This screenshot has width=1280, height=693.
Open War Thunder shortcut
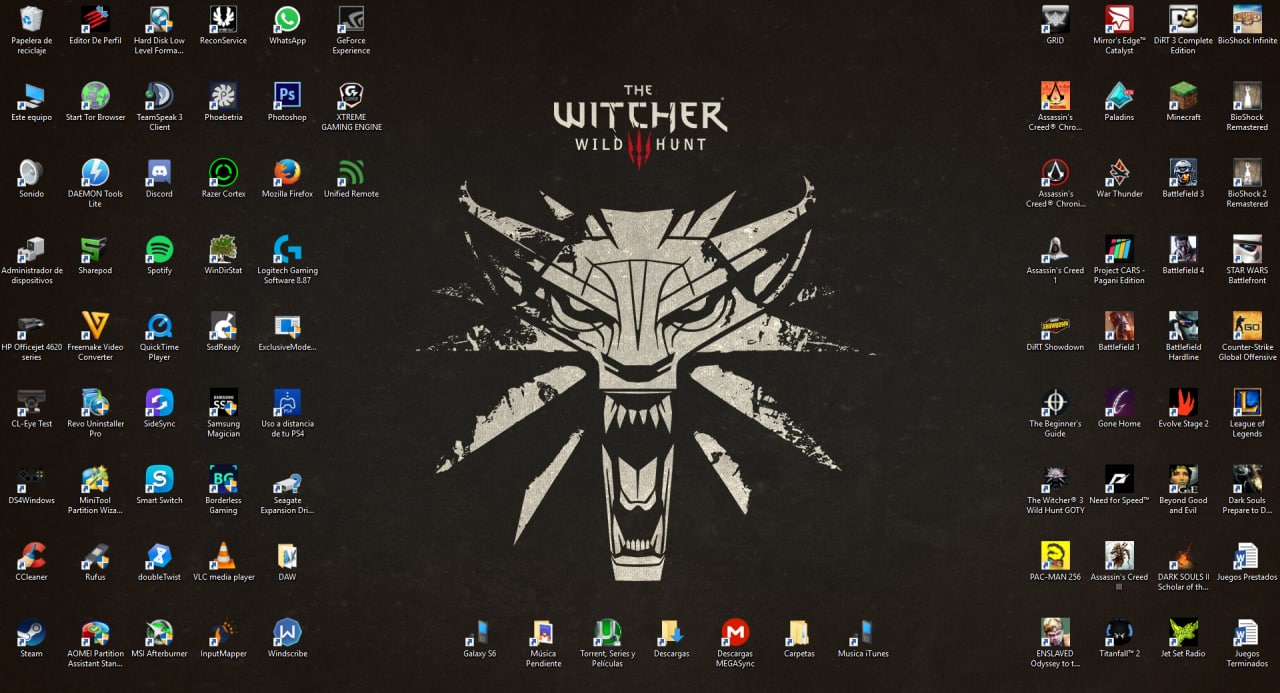[x=1119, y=173]
